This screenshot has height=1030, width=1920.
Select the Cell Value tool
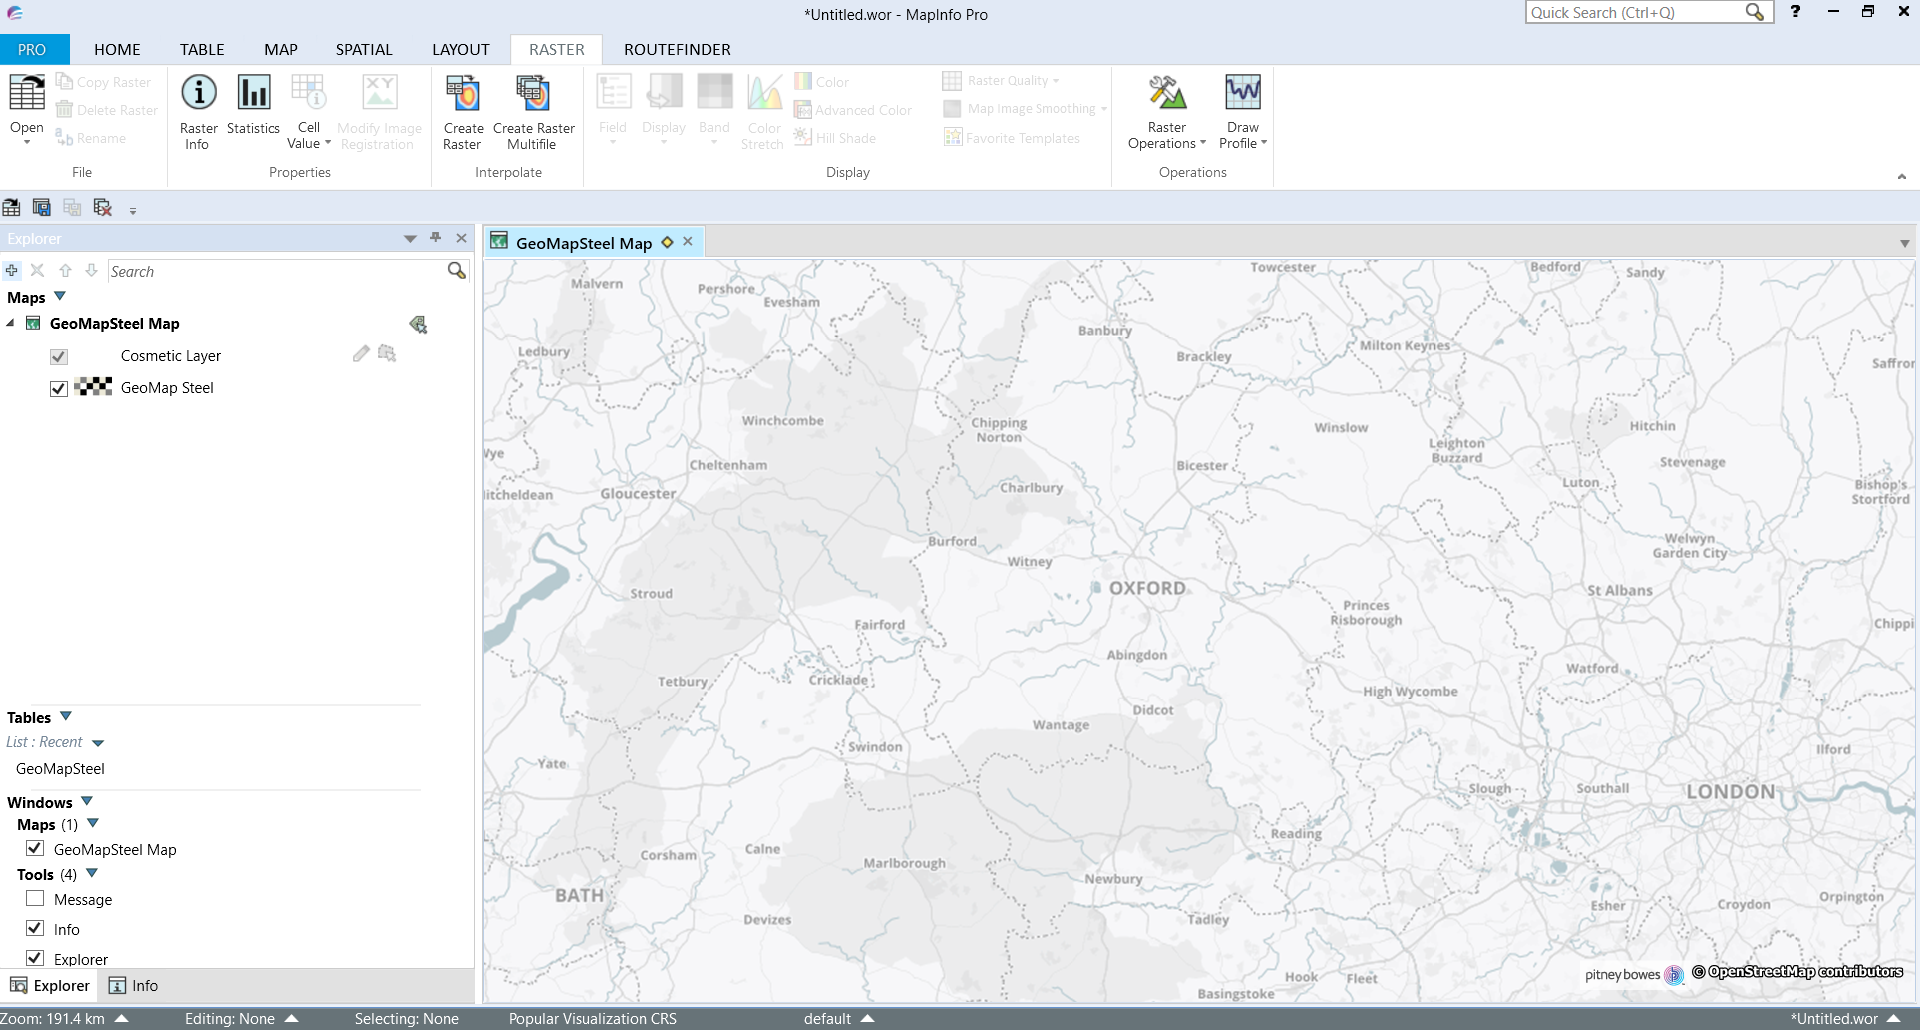tap(308, 93)
